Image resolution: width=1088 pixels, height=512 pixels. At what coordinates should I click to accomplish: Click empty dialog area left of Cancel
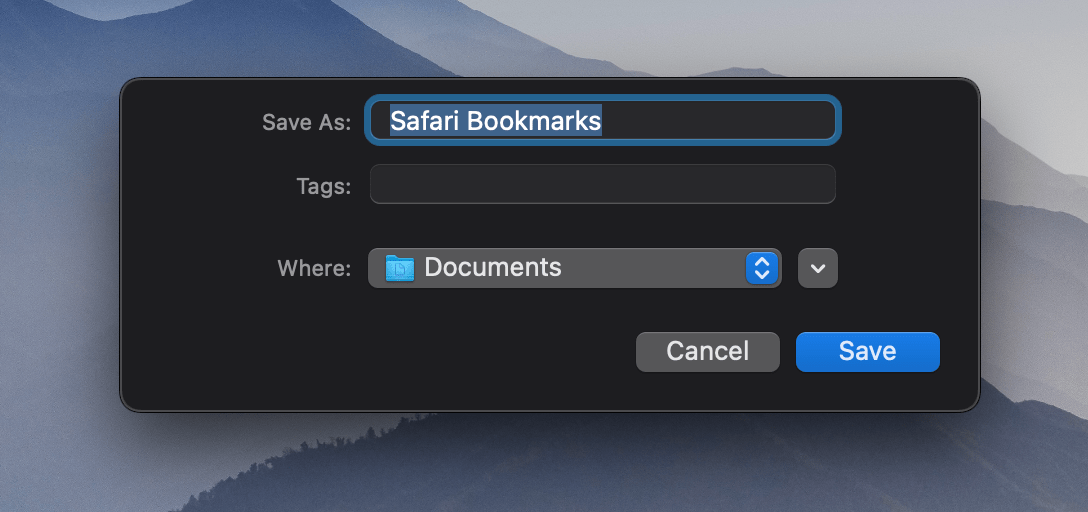tap(400, 352)
